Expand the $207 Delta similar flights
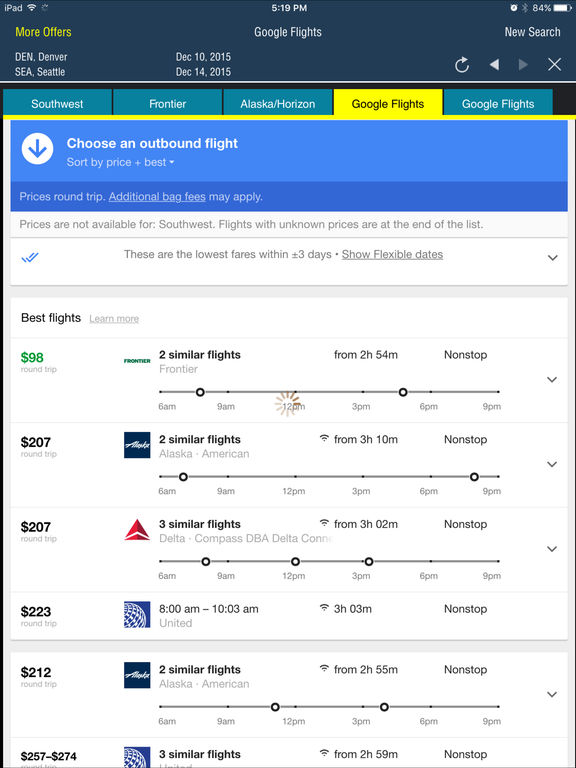Image resolution: width=576 pixels, height=768 pixels. (x=552, y=549)
